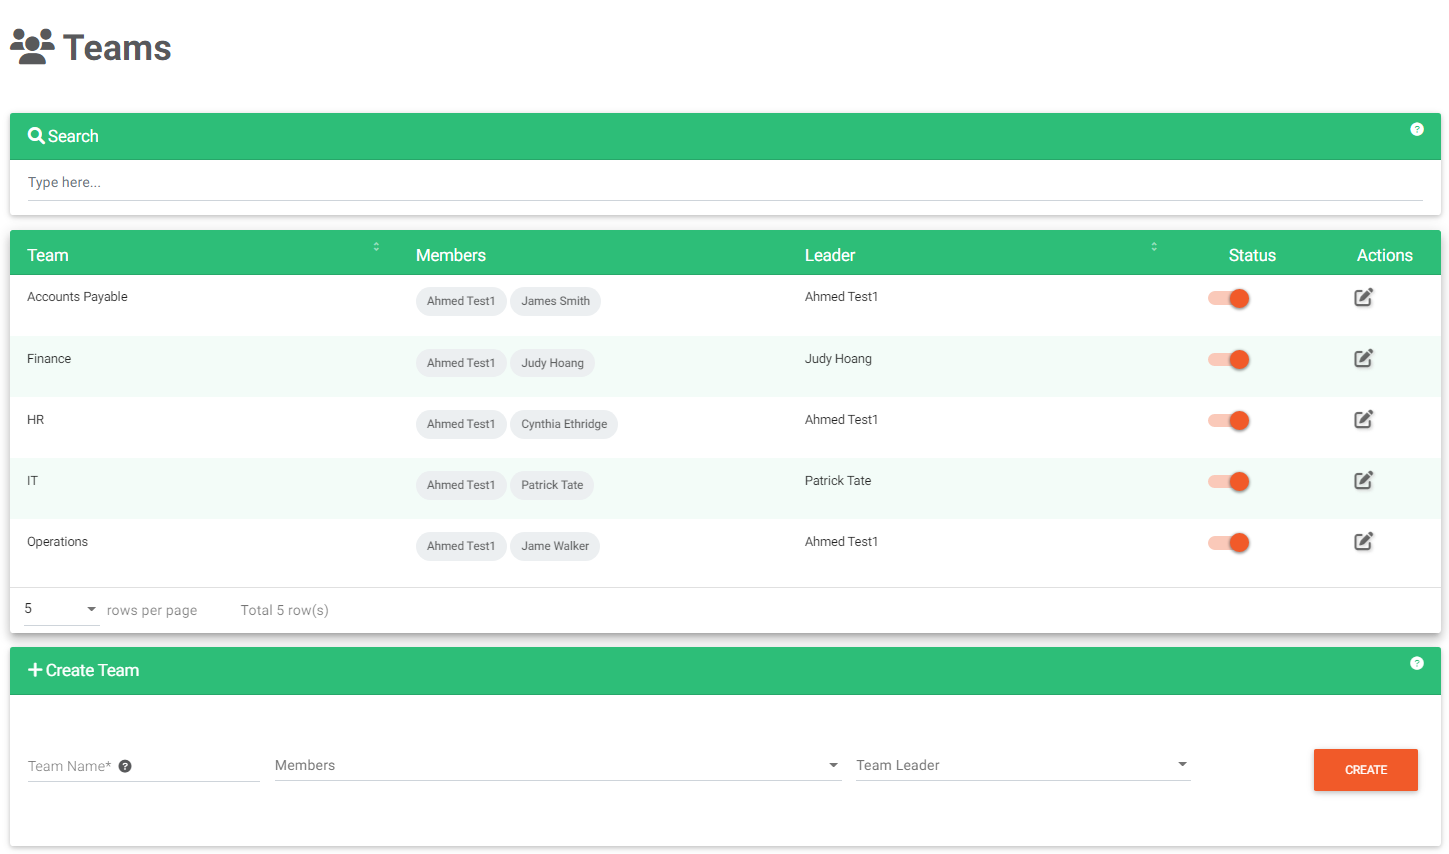Open the Team Leader dropdown
Screen dimensions: 1449x854
tap(1181, 765)
